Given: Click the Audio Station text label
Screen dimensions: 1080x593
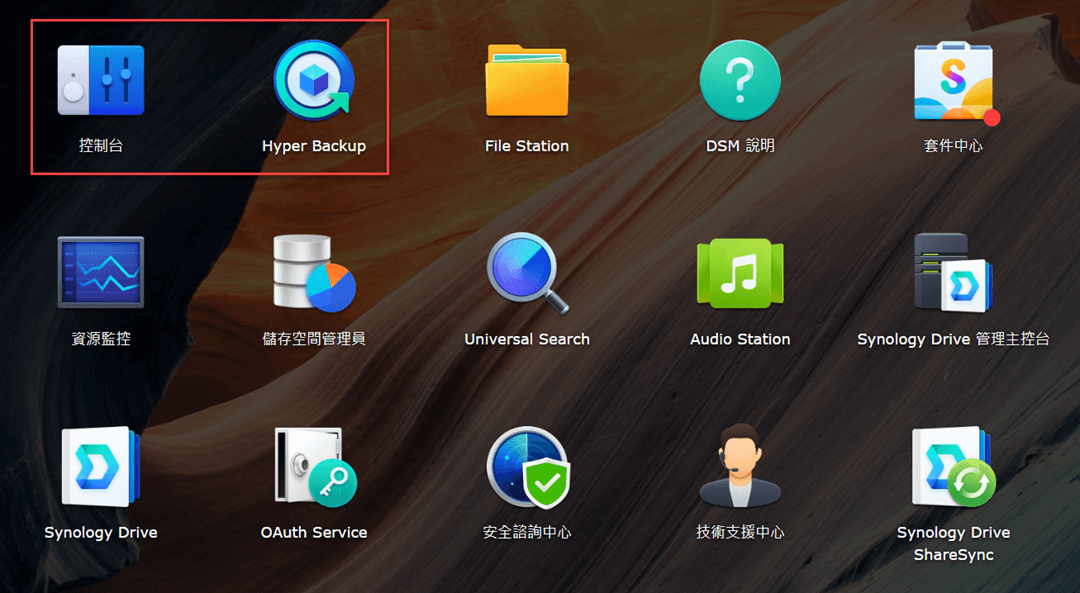Looking at the screenshot, I should (x=740, y=339).
